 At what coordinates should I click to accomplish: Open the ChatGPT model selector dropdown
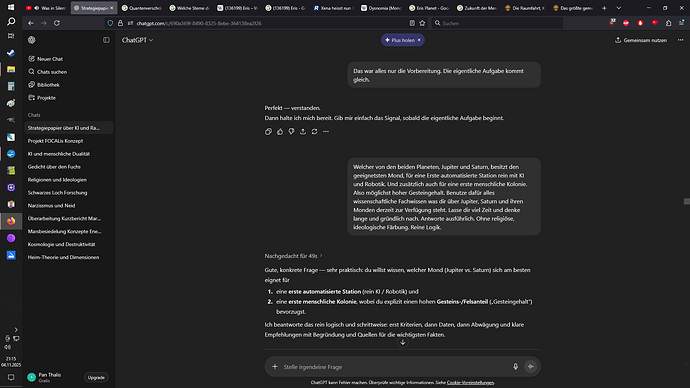[x=137, y=40]
